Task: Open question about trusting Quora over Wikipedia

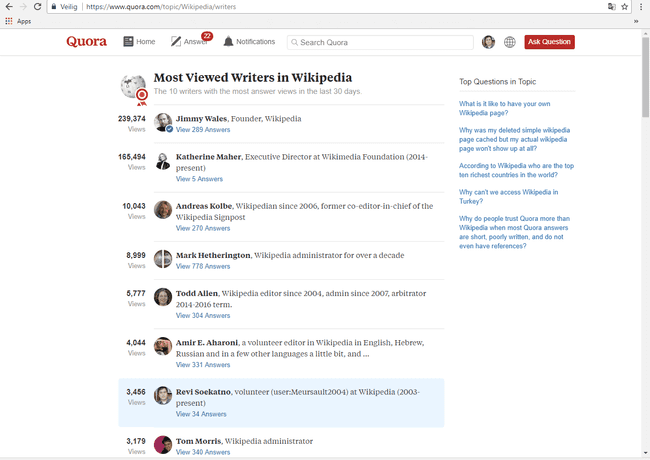Action: [514, 232]
